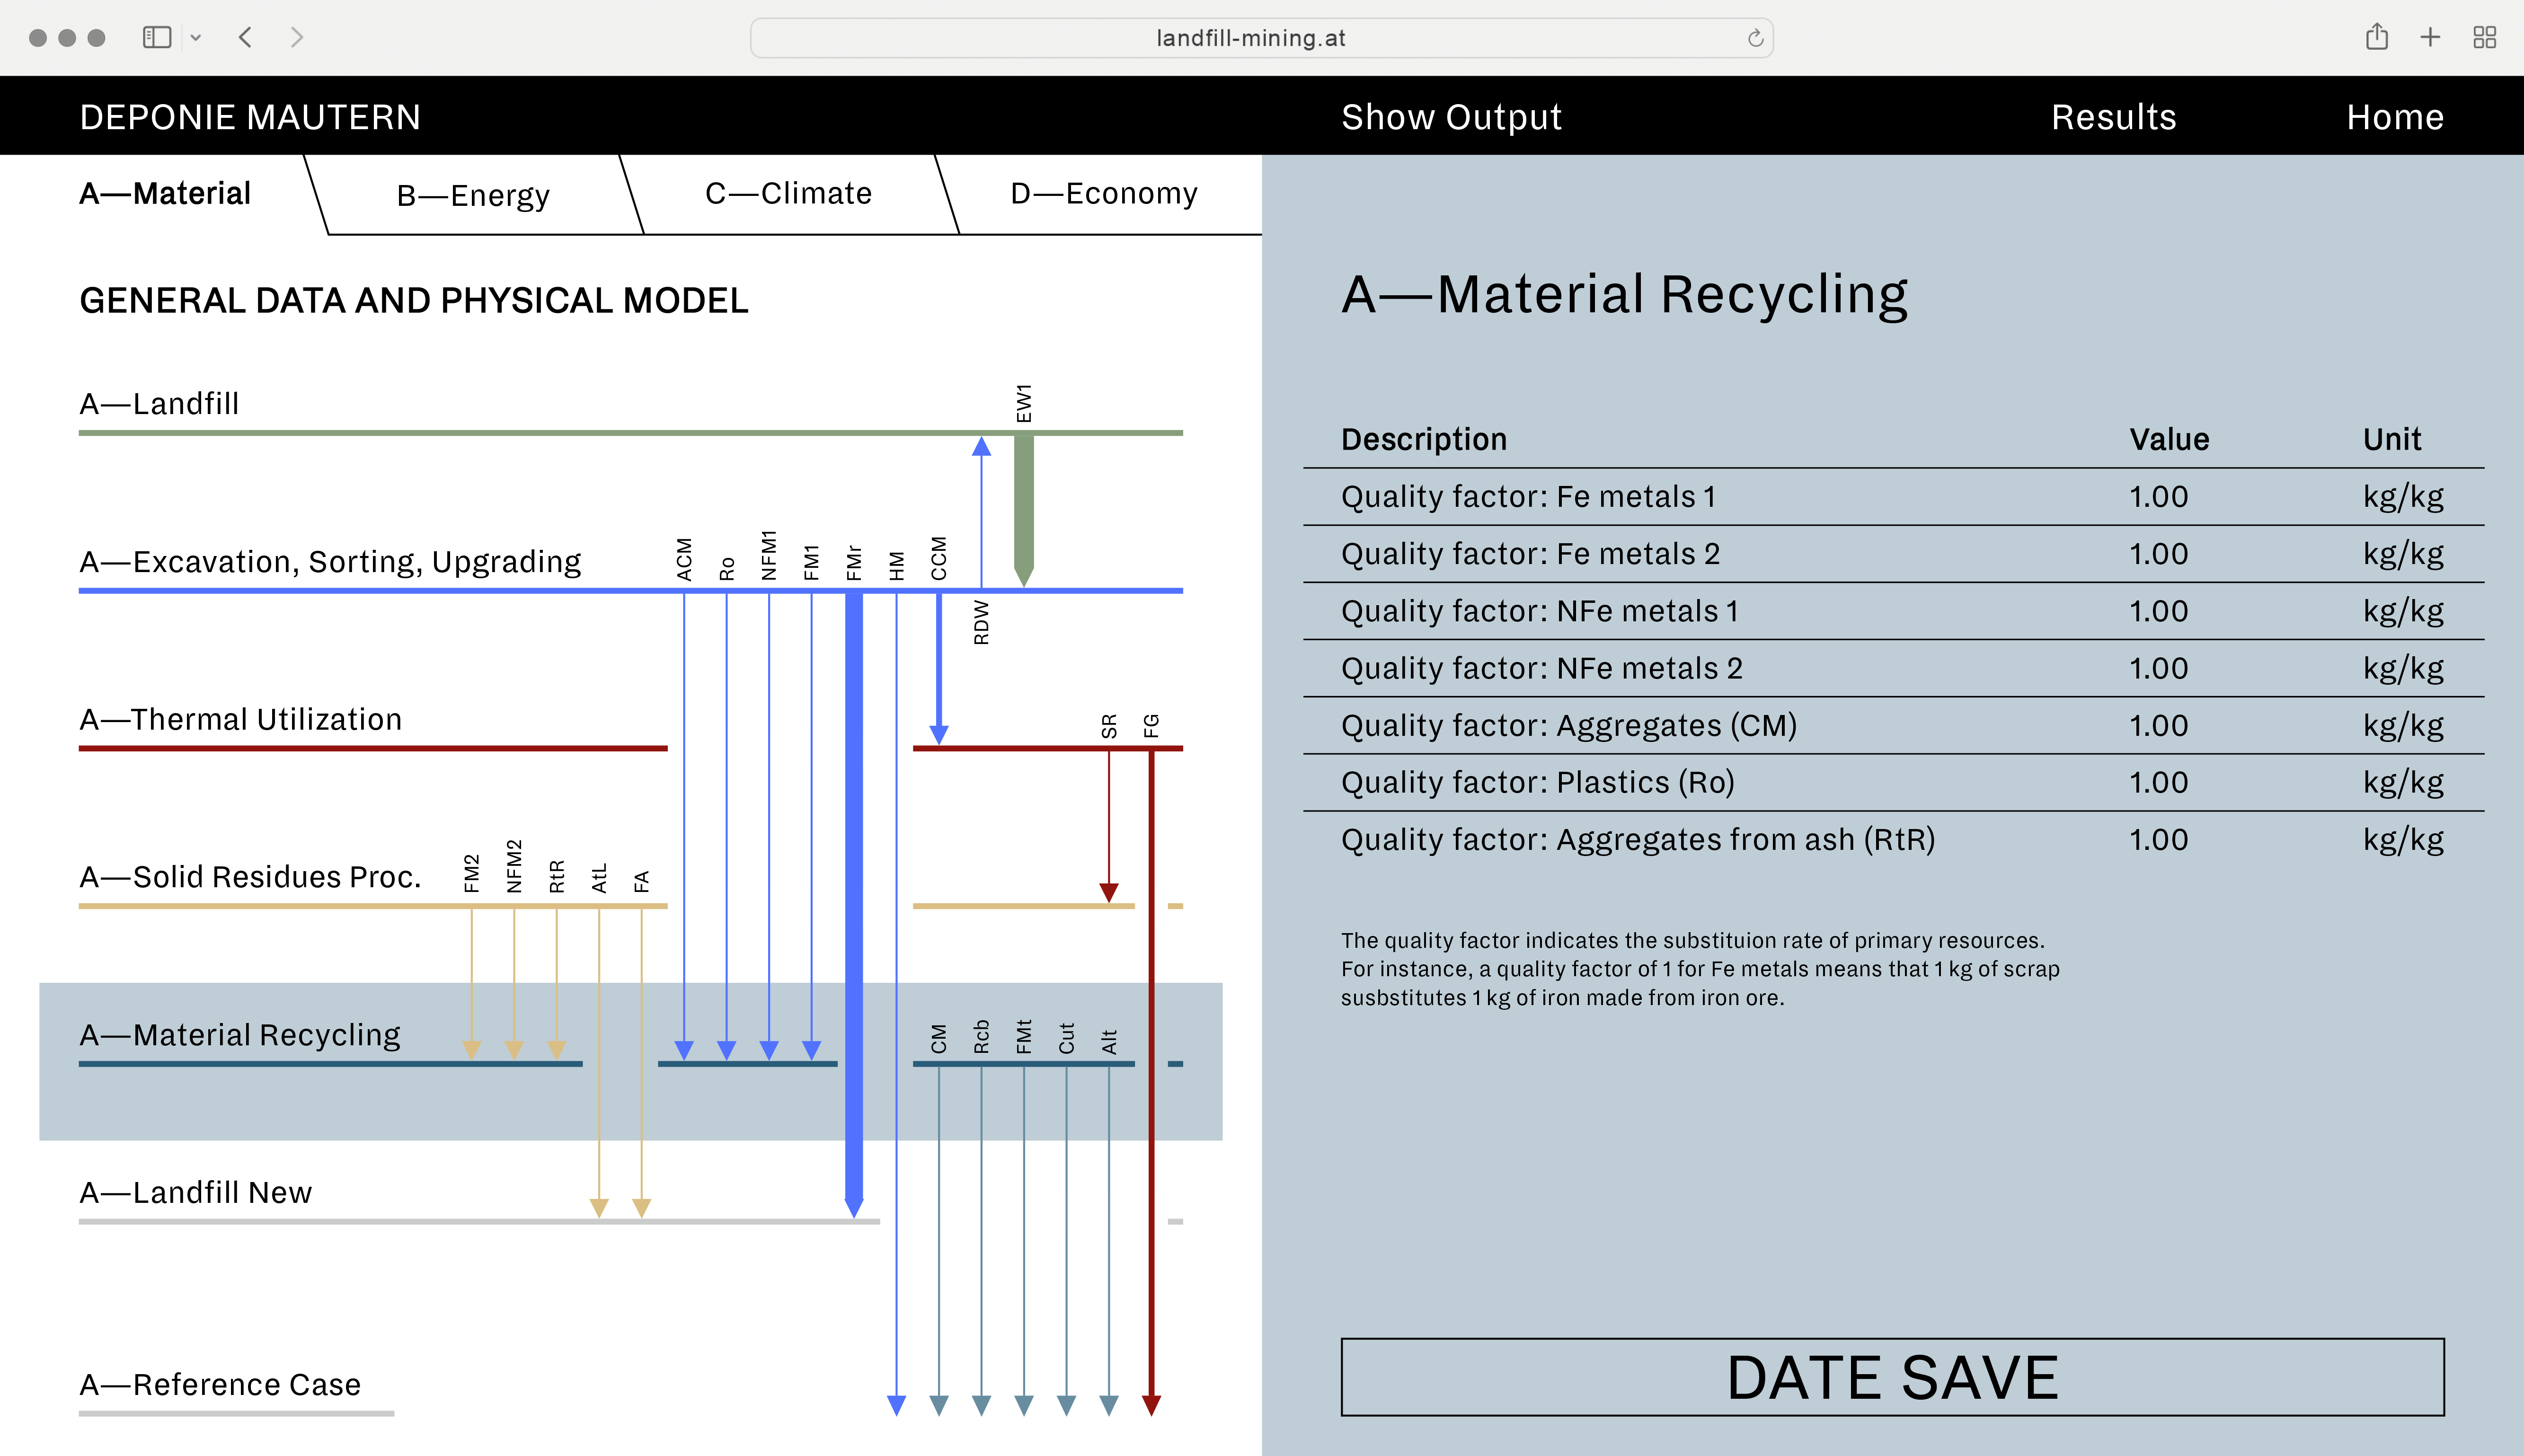This screenshot has width=2524, height=1456.
Task: Edit value for Quality factor: Fe metals 1
Action: coord(2158,497)
